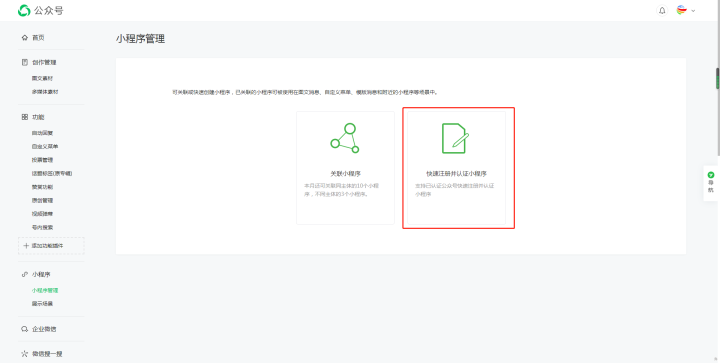
Task: Click the 创作管理 section icon
Action: [25, 62]
